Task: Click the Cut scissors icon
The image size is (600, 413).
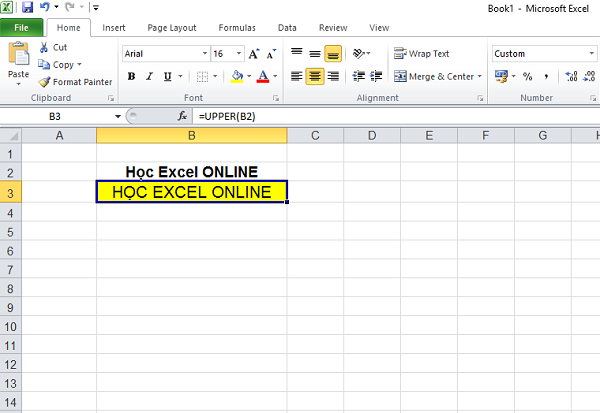Action: [46, 47]
